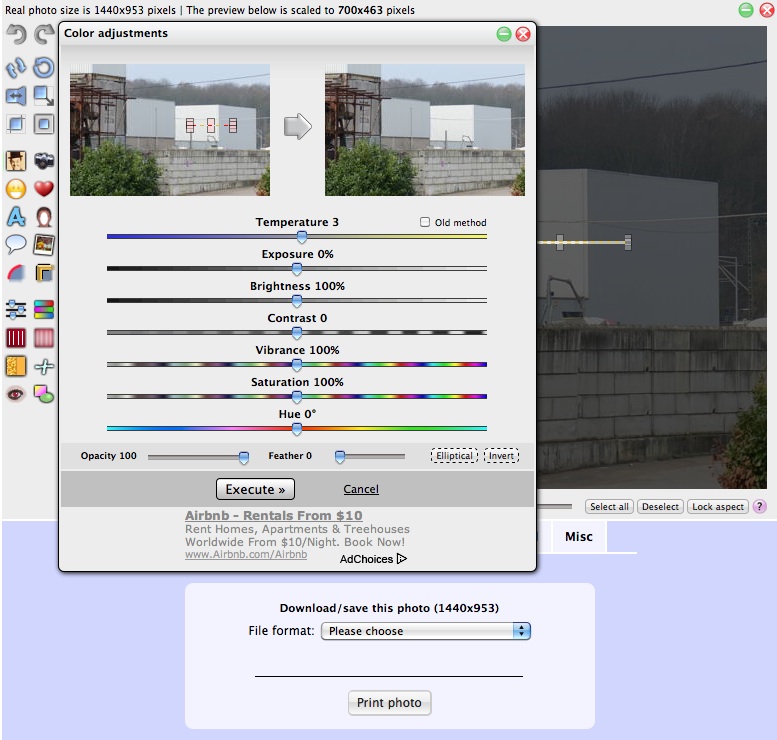777x740 pixels.
Task: Click the Contrast slider handle
Action: pos(297,333)
